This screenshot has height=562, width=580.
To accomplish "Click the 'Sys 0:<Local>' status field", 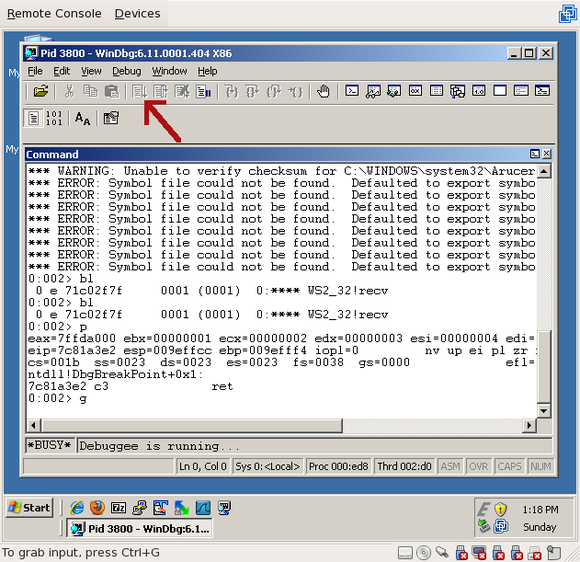I will (x=267, y=467).
